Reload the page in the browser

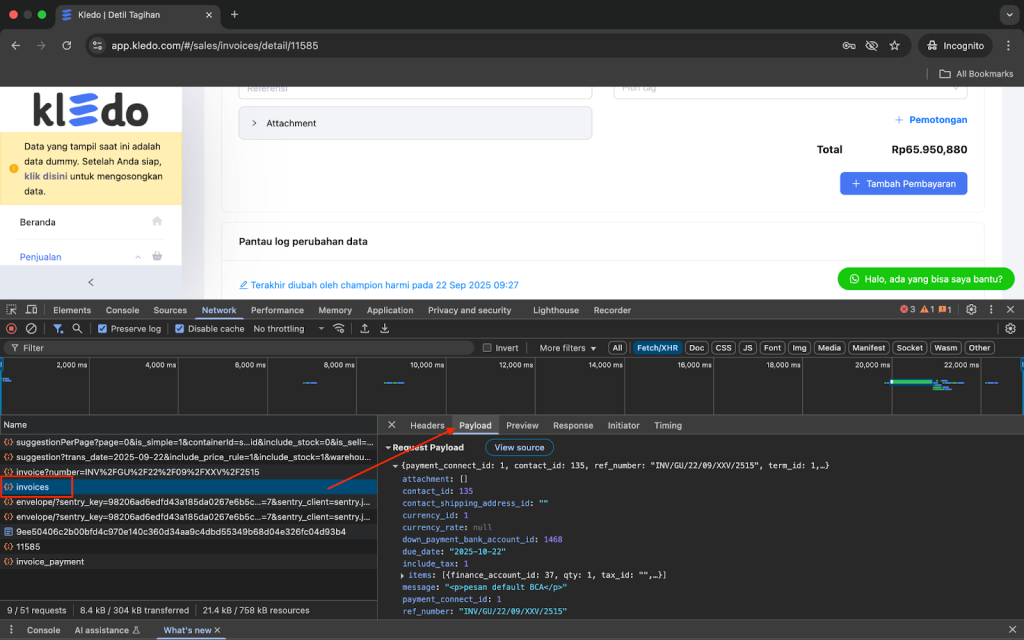(67, 45)
